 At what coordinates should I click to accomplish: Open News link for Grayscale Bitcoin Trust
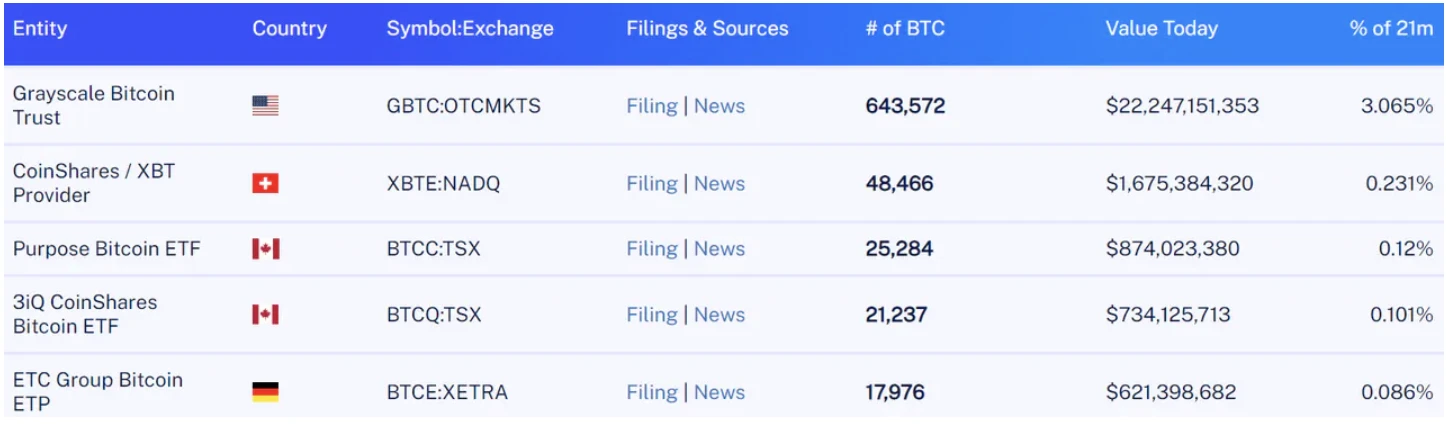[719, 106]
